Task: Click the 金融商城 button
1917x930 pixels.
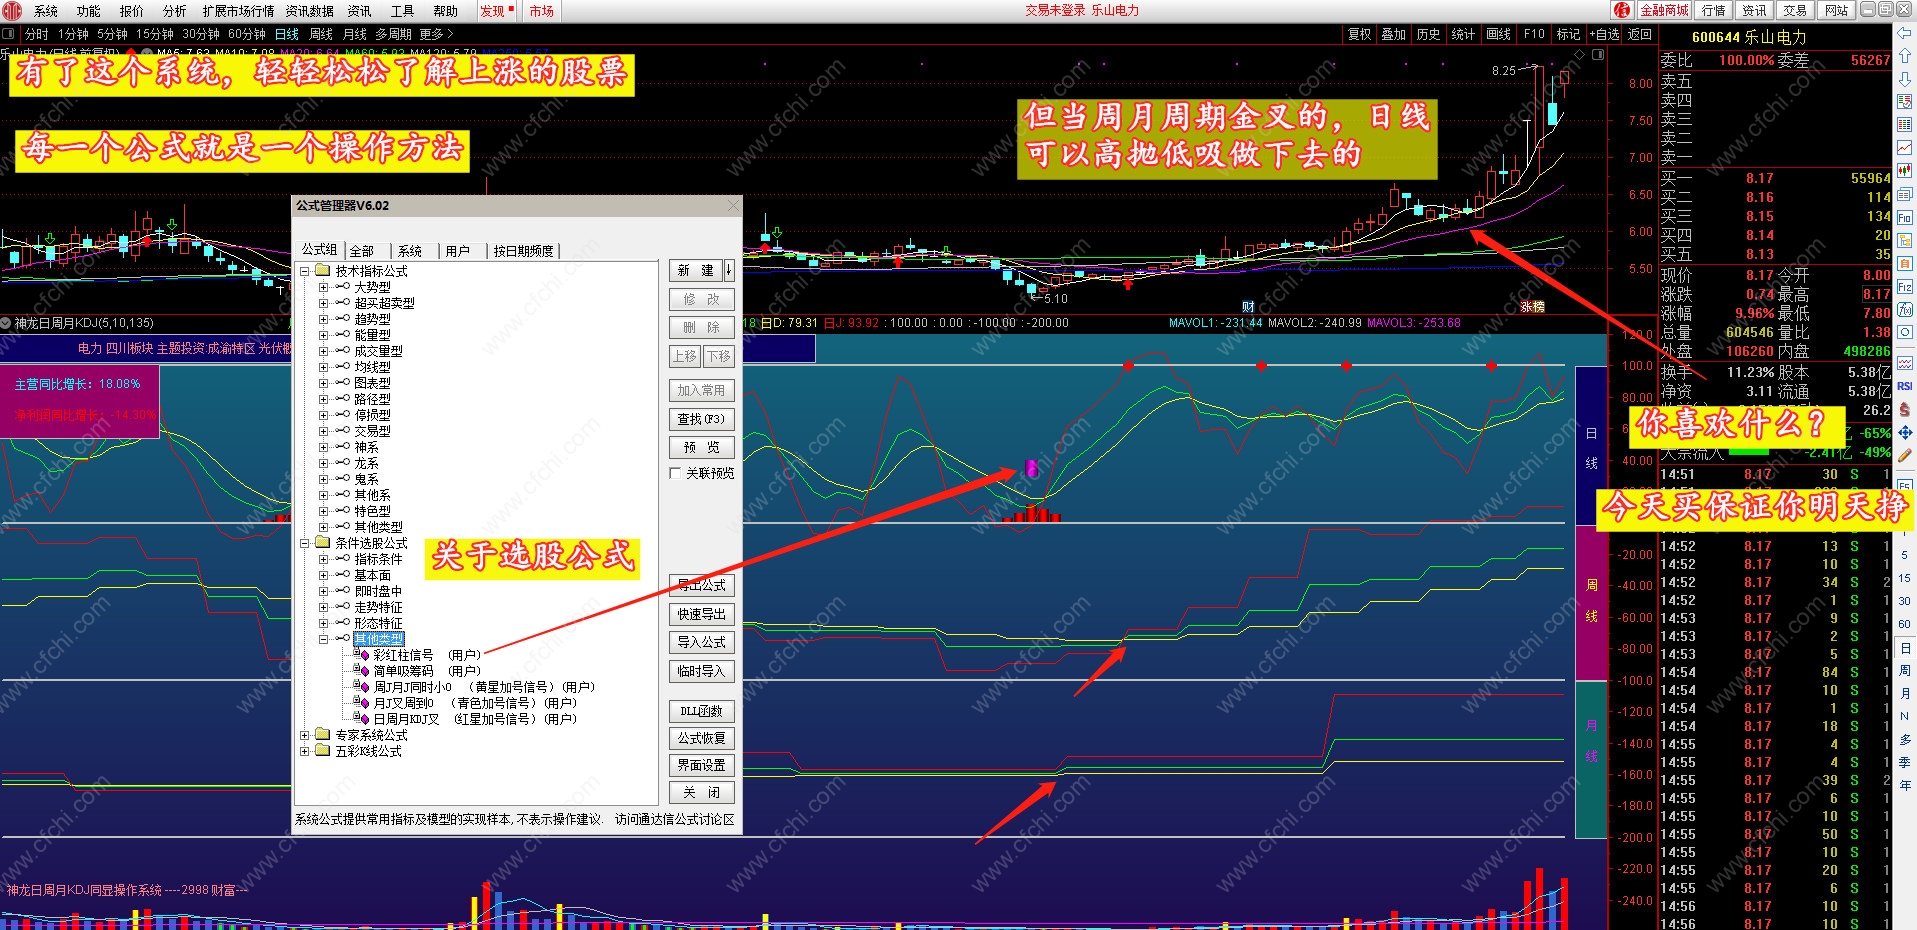Action: tap(1665, 10)
